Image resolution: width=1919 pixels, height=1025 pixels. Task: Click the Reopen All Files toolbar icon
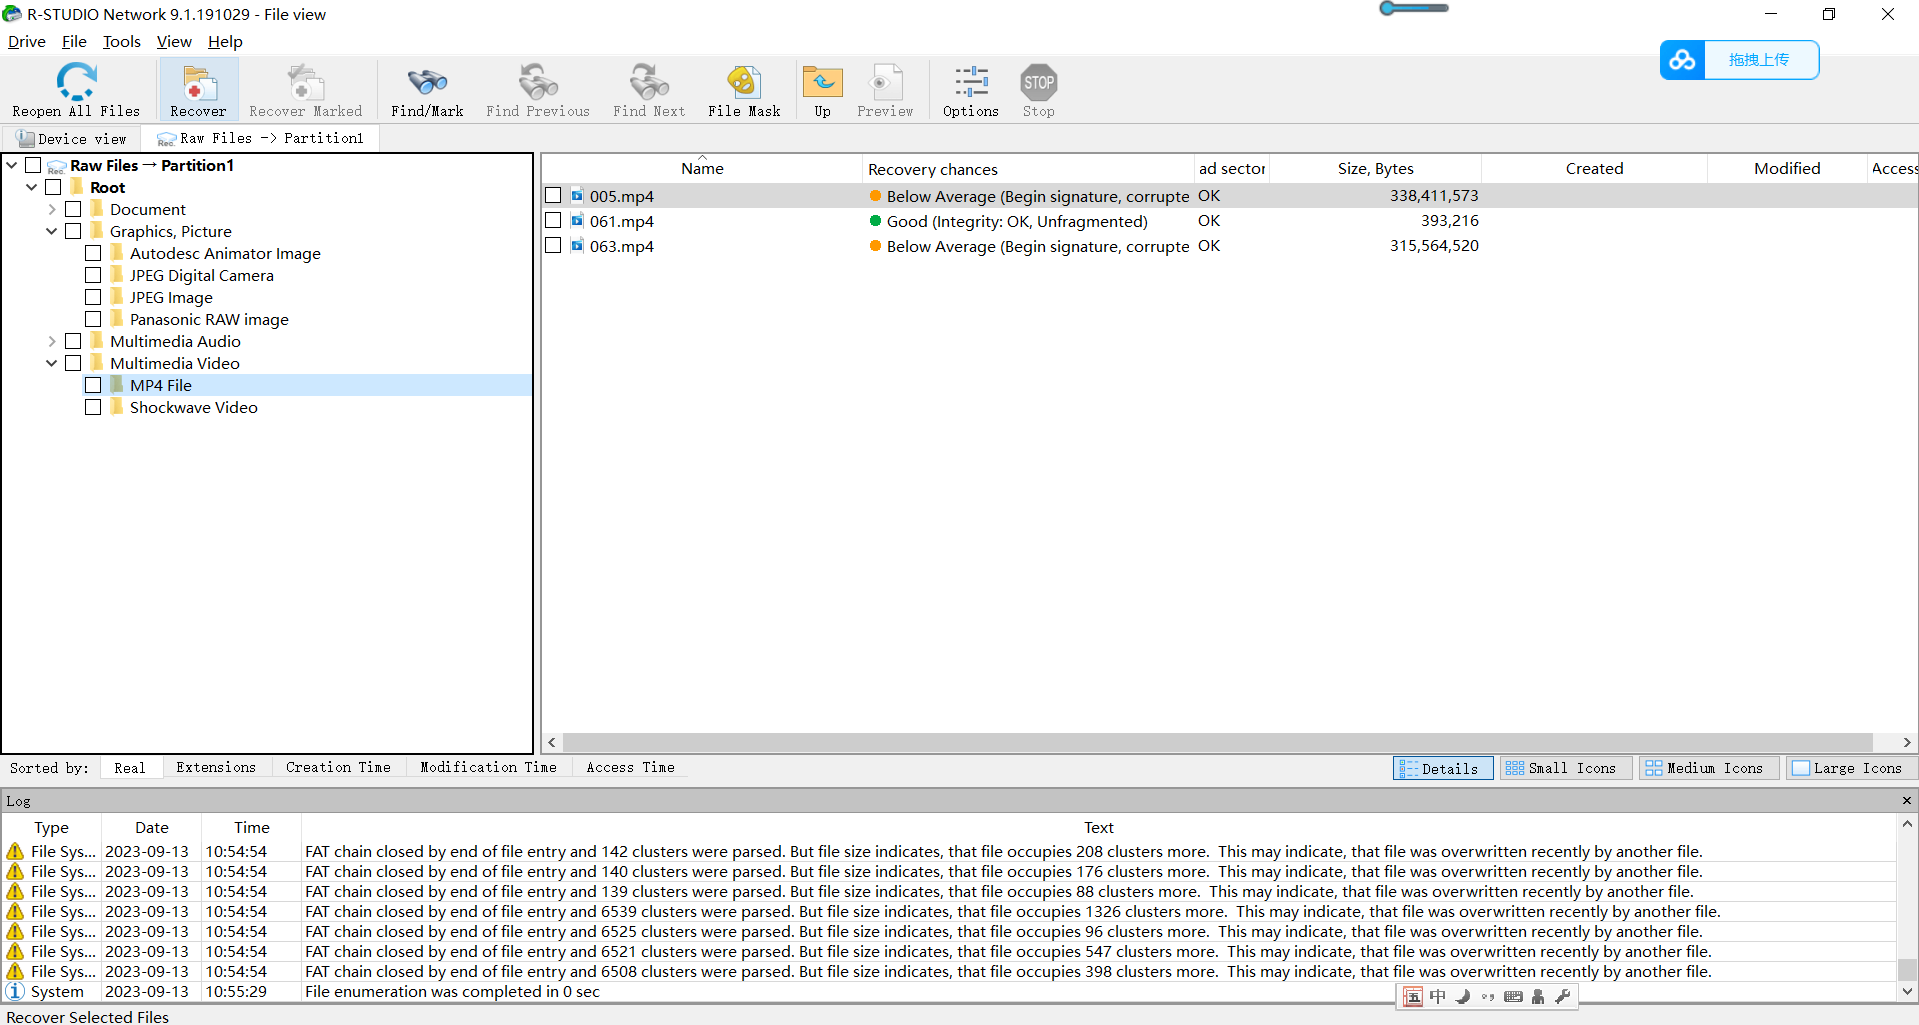(x=76, y=81)
